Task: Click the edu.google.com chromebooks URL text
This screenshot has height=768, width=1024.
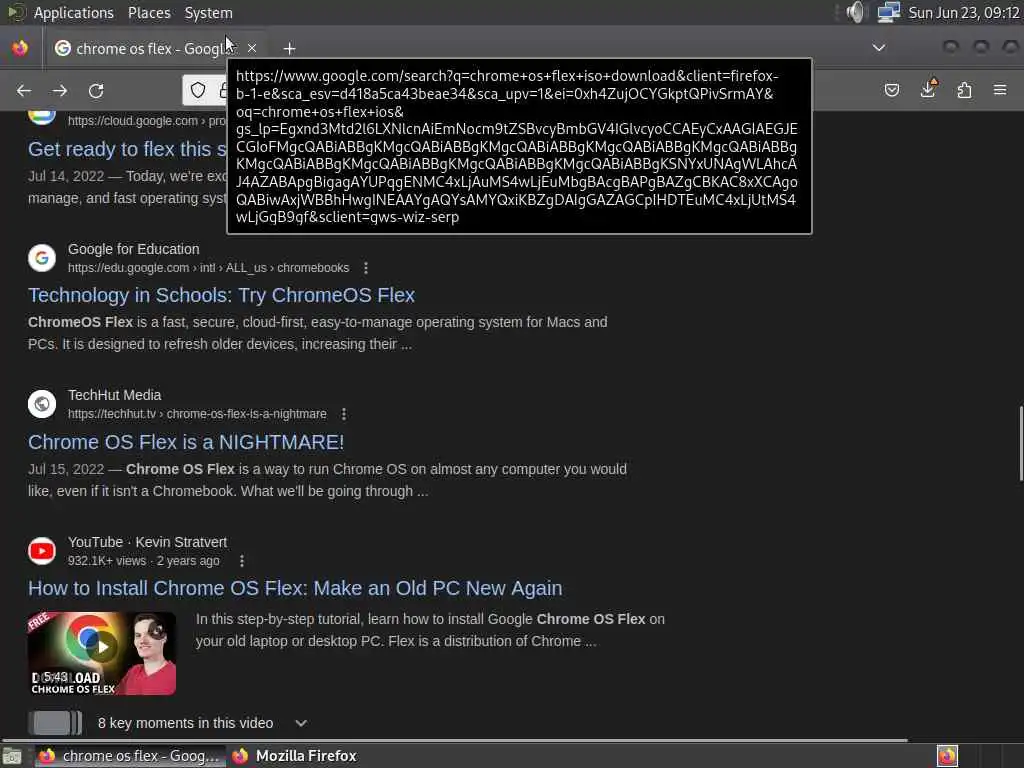Action: (x=208, y=268)
